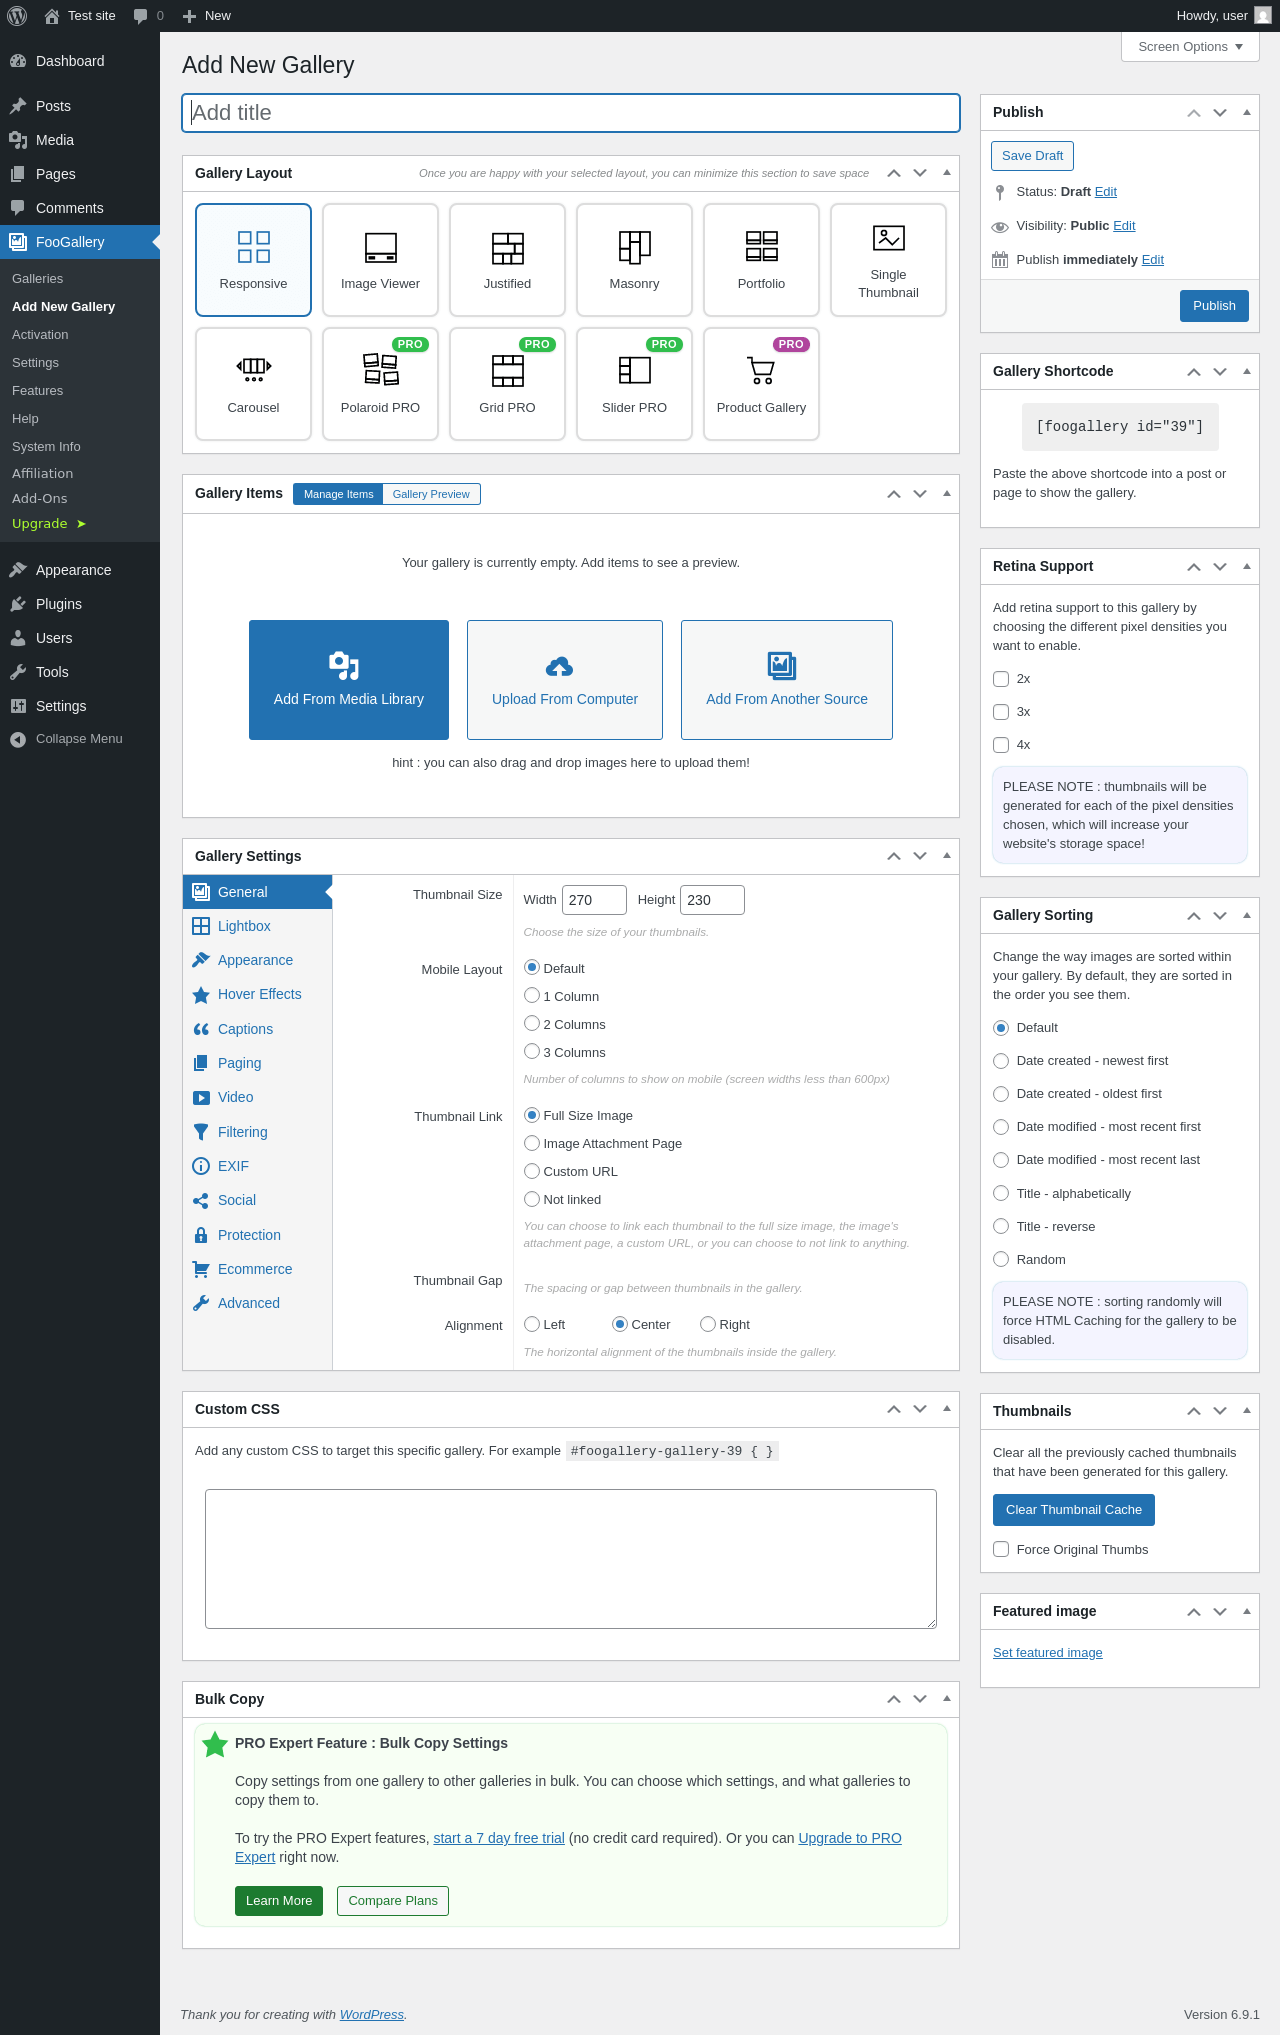Select Single Thumbnail layout
Image resolution: width=1280 pixels, height=2035 pixels.
888,260
